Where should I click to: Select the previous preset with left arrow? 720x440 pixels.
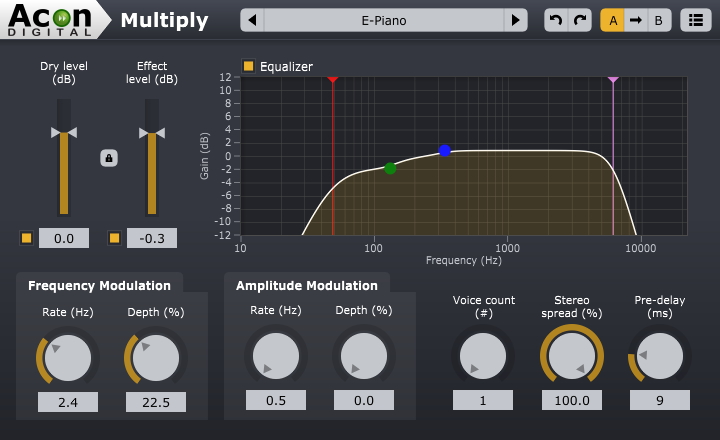(253, 20)
